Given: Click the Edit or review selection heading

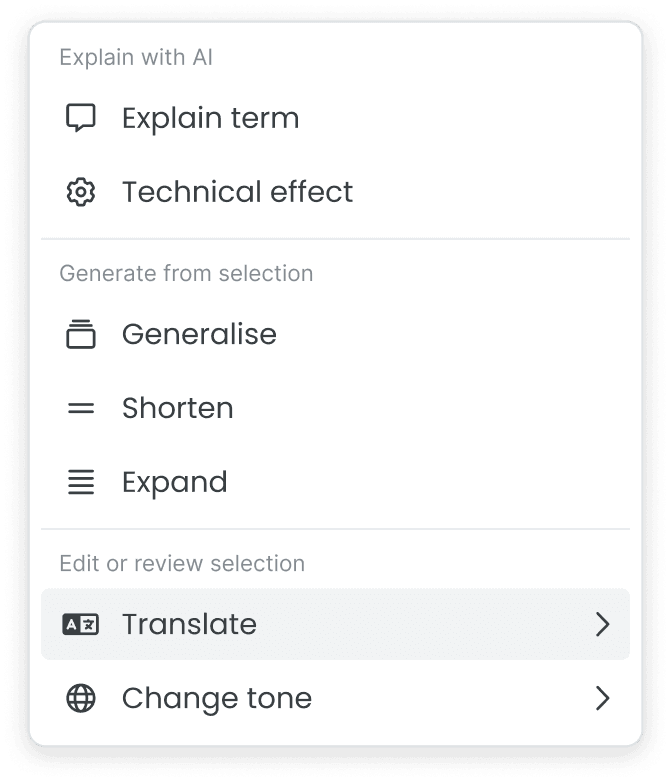Looking at the screenshot, I should (182, 563).
